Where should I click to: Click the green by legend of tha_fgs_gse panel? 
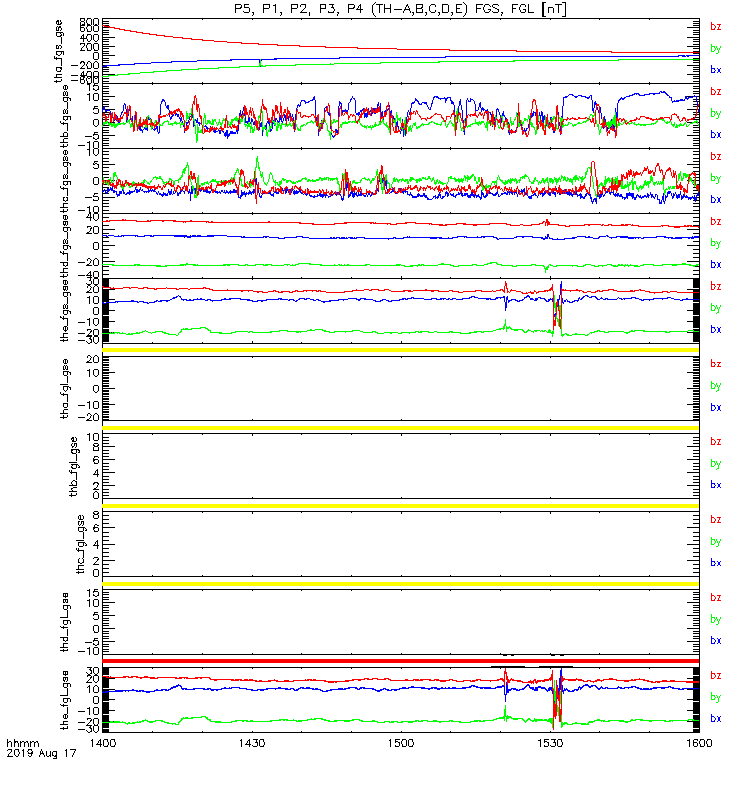(x=716, y=48)
